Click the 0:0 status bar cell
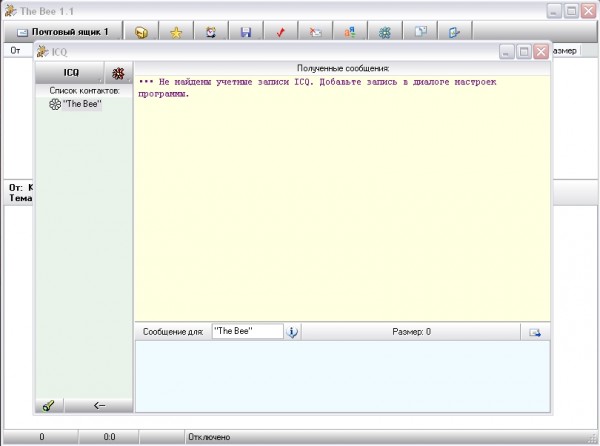This screenshot has width=600, height=446. [109, 437]
